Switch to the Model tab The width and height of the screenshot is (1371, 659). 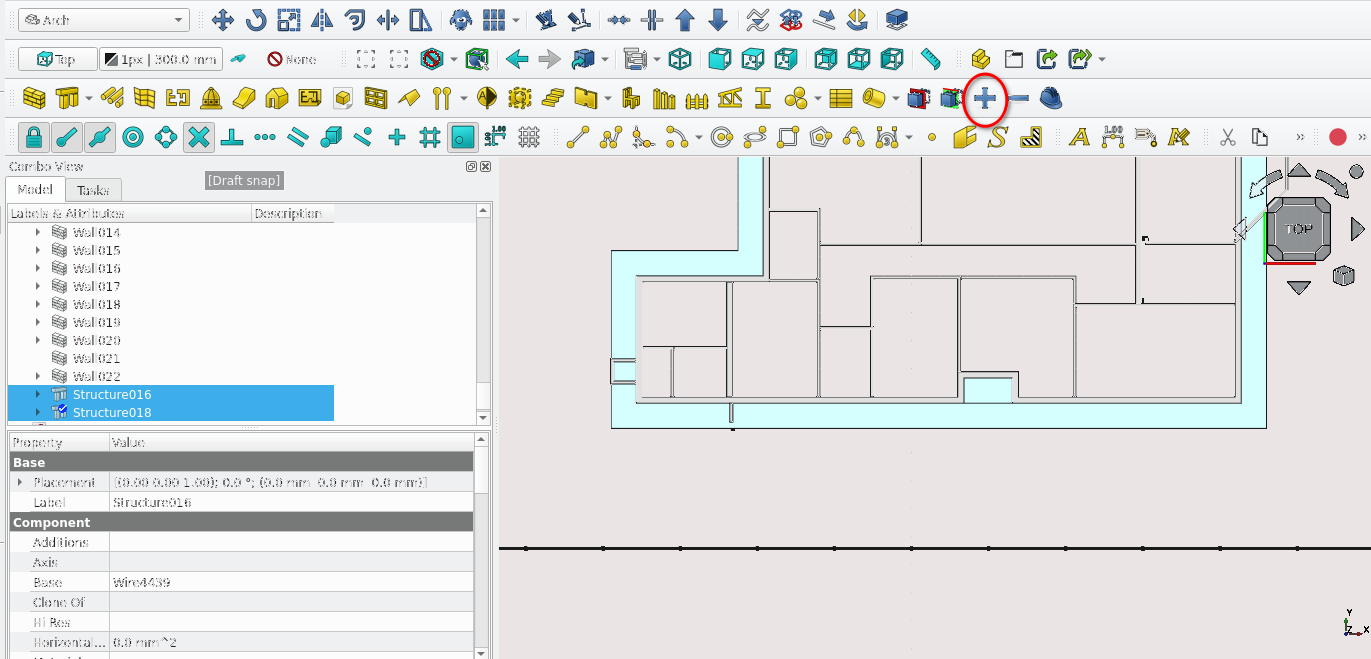[35, 190]
